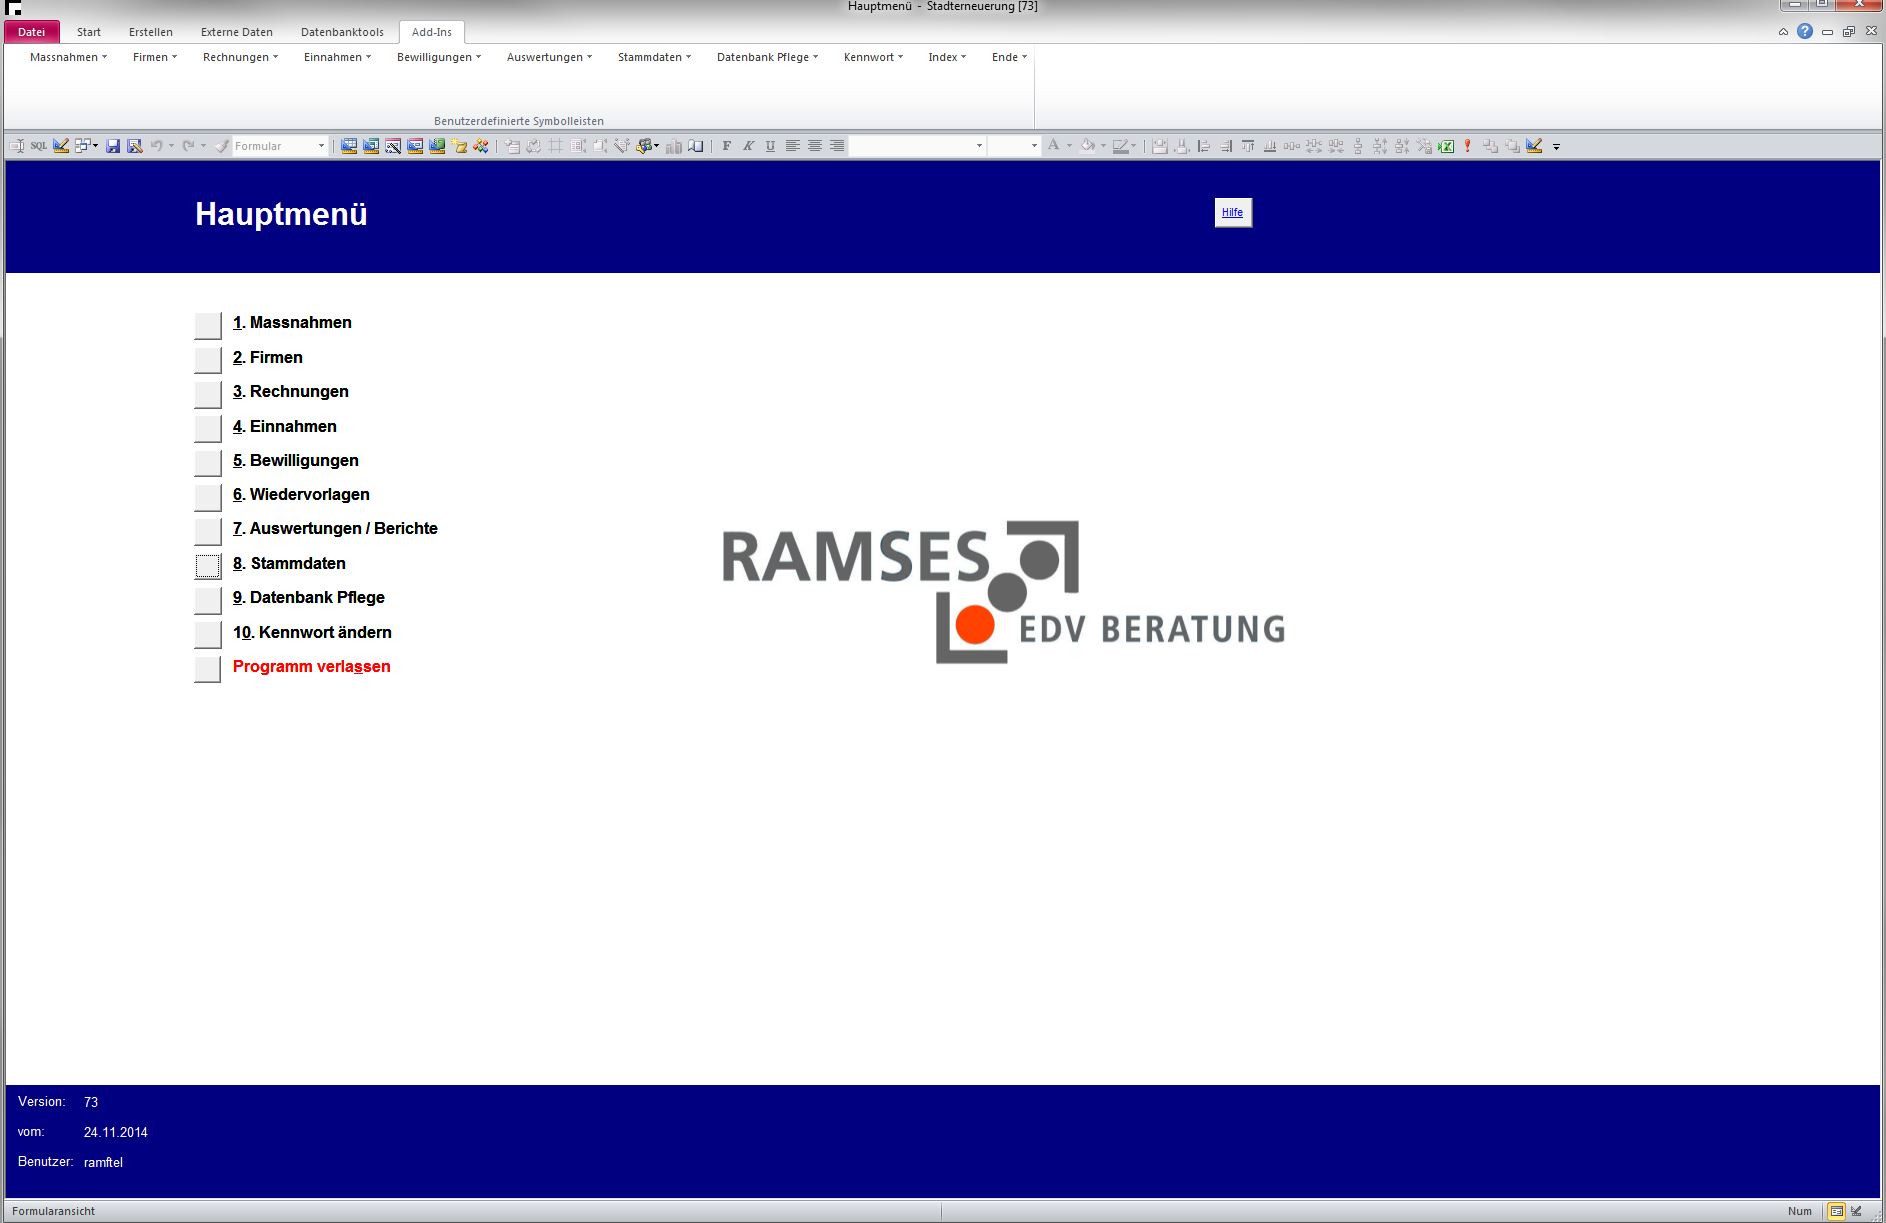Switch to the Datenbanktools ribbon tab
This screenshot has height=1223, width=1886.
tap(342, 32)
